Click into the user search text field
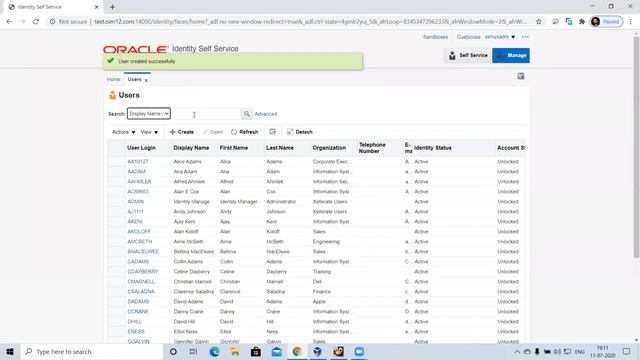 [x=206, y=114]
